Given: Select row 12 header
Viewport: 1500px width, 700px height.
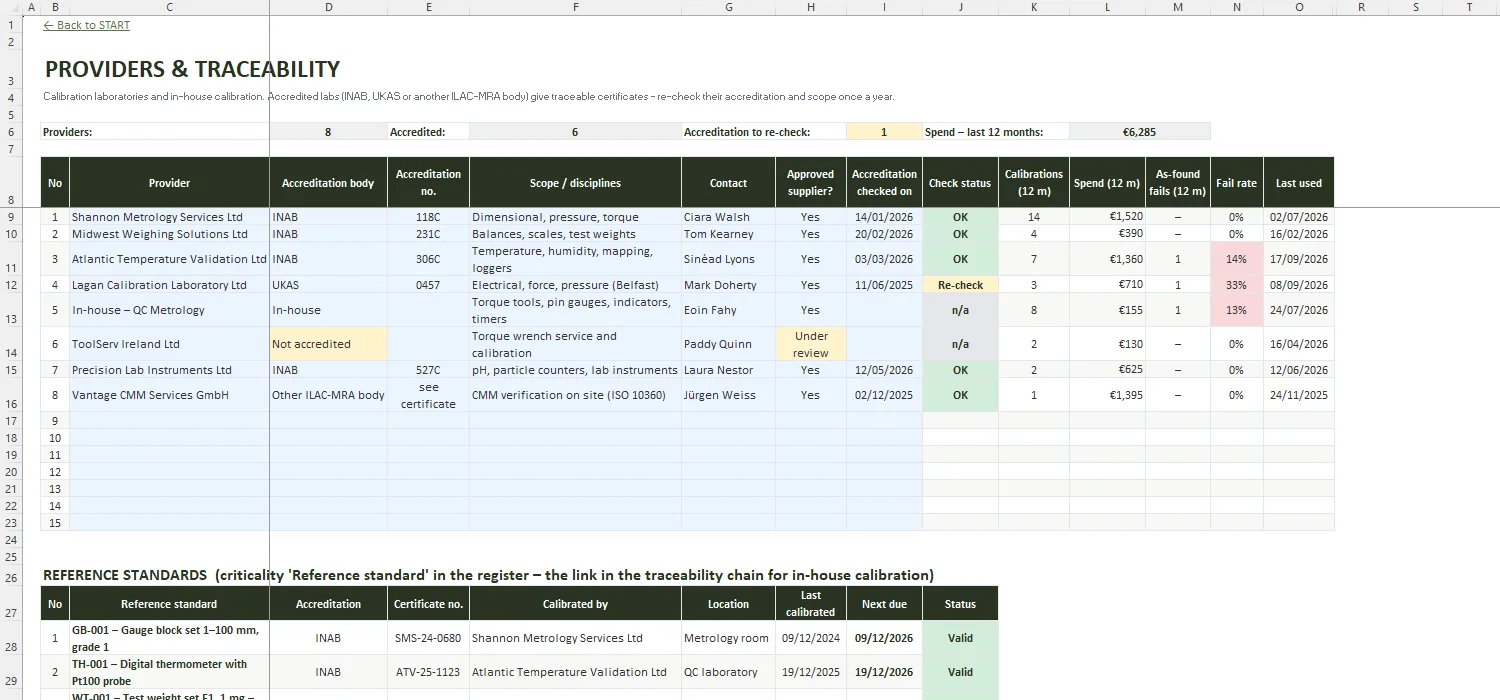Looking at the screenshot, I should (11, 285).
